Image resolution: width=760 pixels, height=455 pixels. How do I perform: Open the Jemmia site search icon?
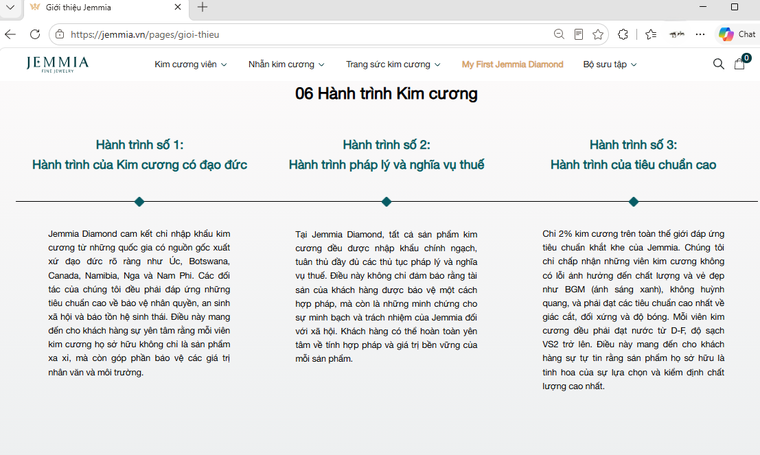[x=718, y=64]
